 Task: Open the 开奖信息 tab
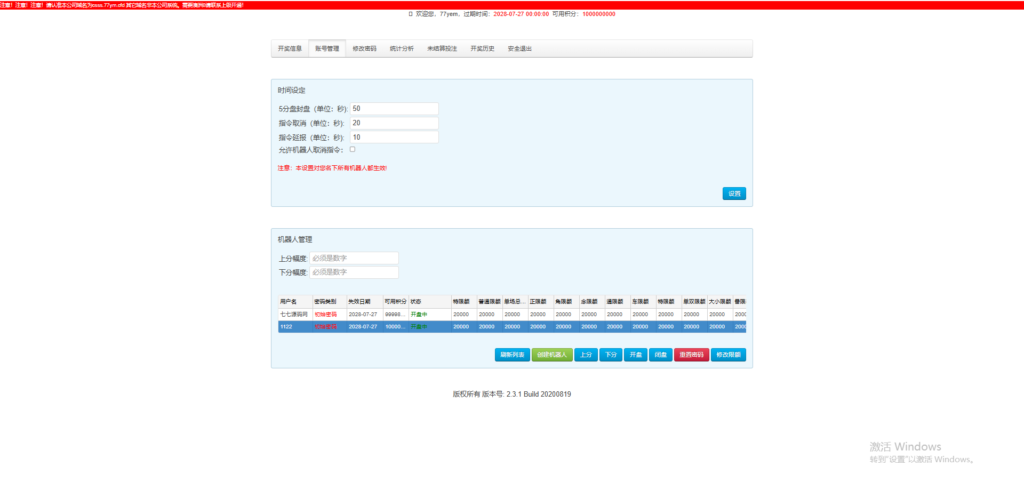point(290,49)
